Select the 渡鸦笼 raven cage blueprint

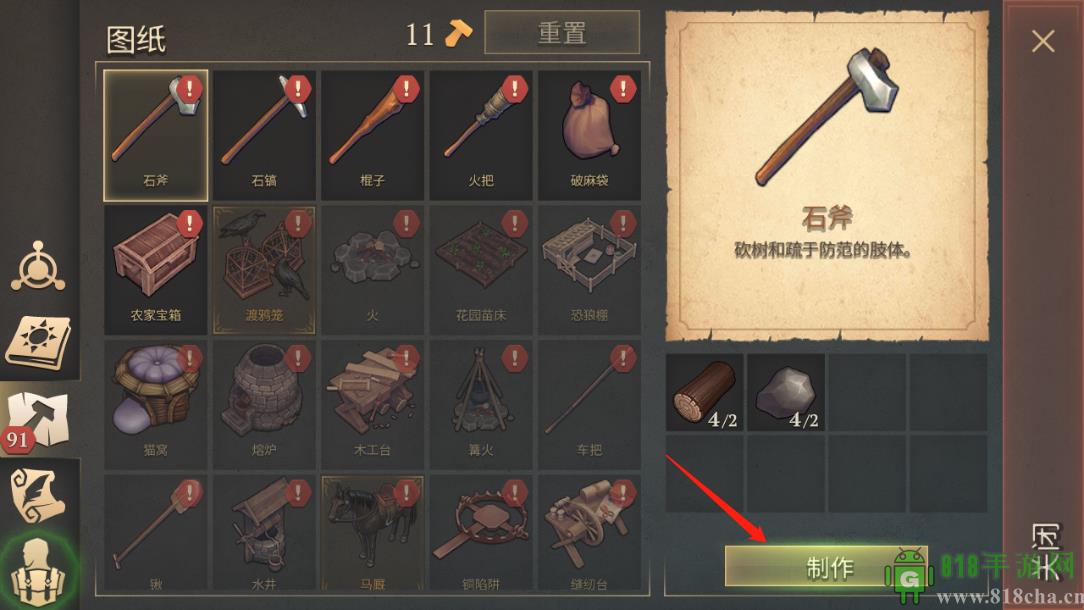coord(264,270)
